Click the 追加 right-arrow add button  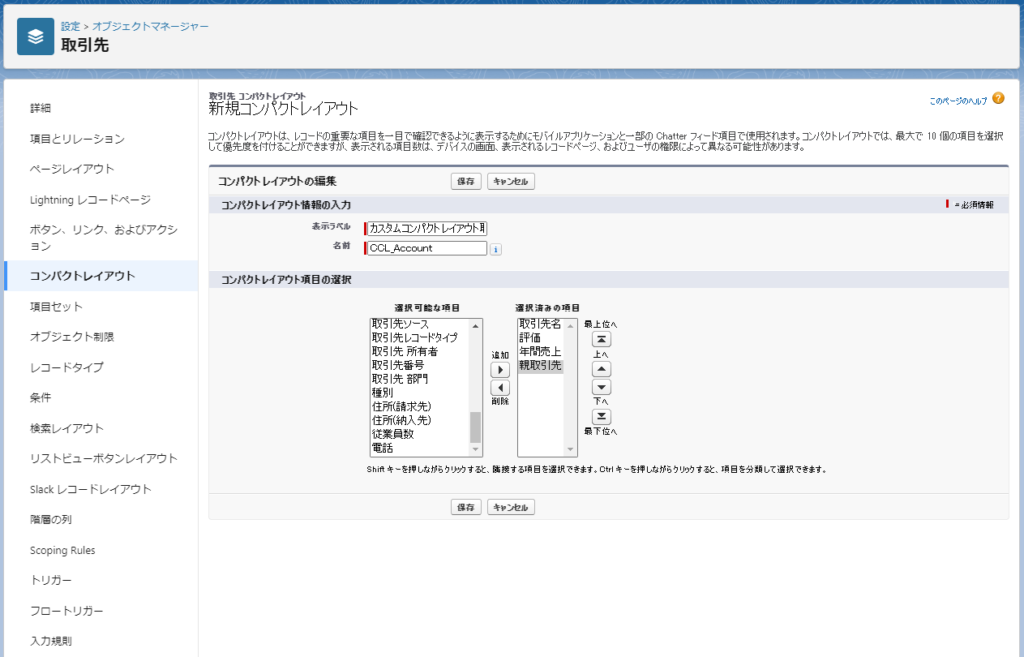click(x=501, y=370)
